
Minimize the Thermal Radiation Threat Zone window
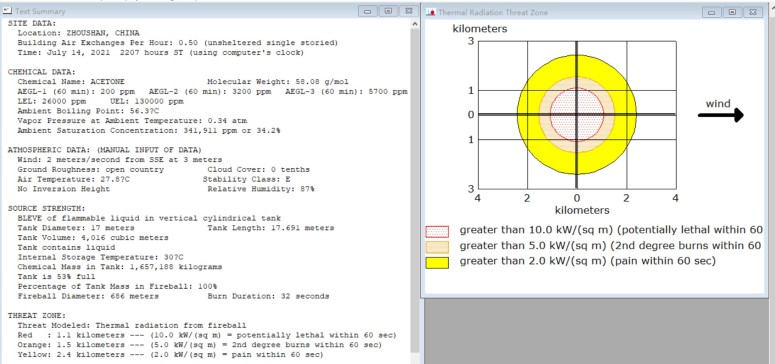(711, 12)
